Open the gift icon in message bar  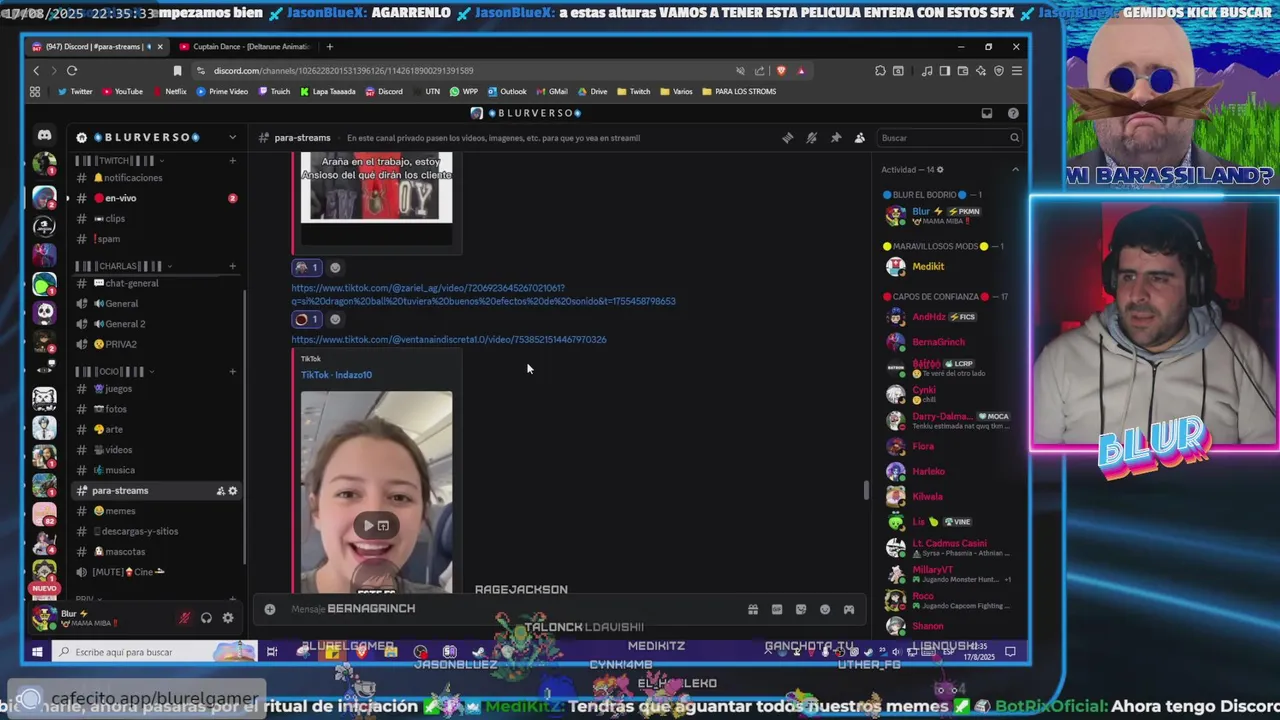(753, 609)
